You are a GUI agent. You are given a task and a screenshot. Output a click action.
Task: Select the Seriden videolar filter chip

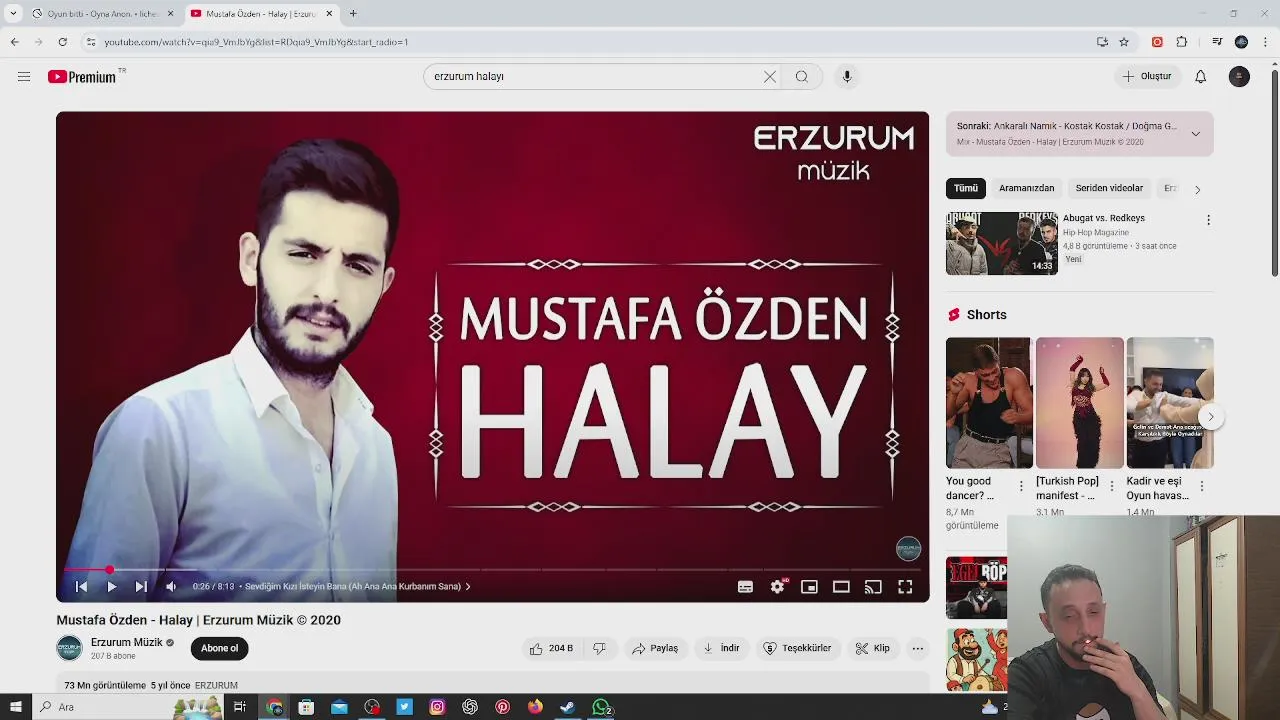click(x=1109, y=188)
